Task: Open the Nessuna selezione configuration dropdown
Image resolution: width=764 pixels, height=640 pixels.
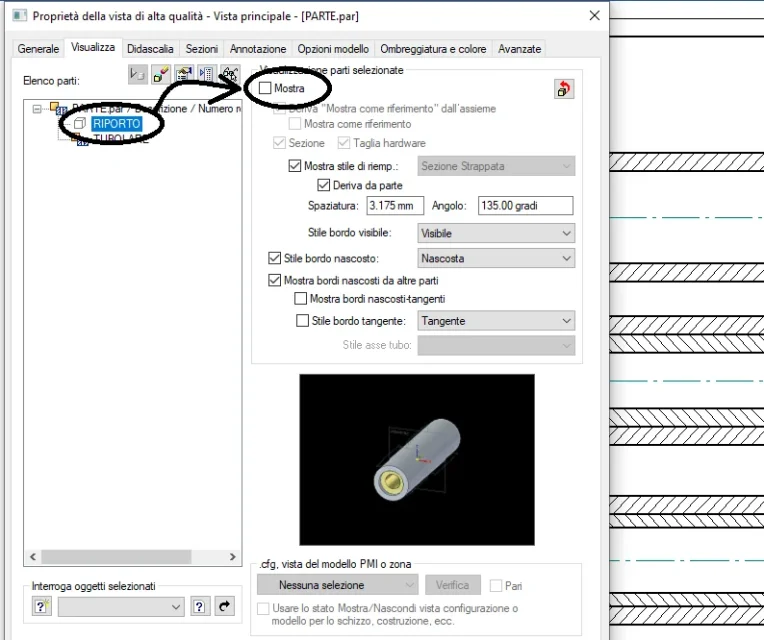Action: [337, 585]
